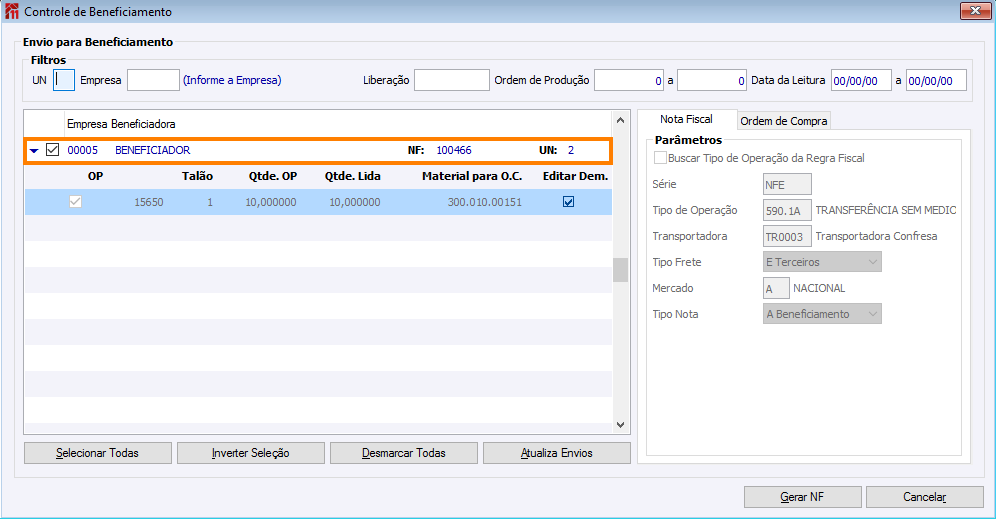Open the Tipo Nota dropdown
Image resolution: width=996 pixels, height=519 pixels.
pos(822,314)
